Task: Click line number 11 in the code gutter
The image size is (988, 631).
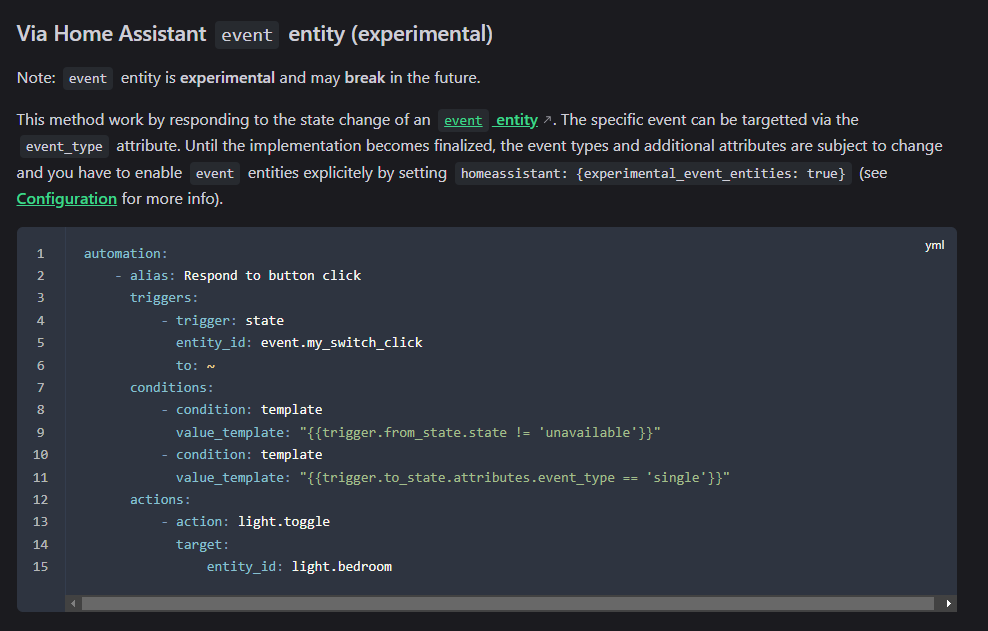Action: tap(40, 477)
